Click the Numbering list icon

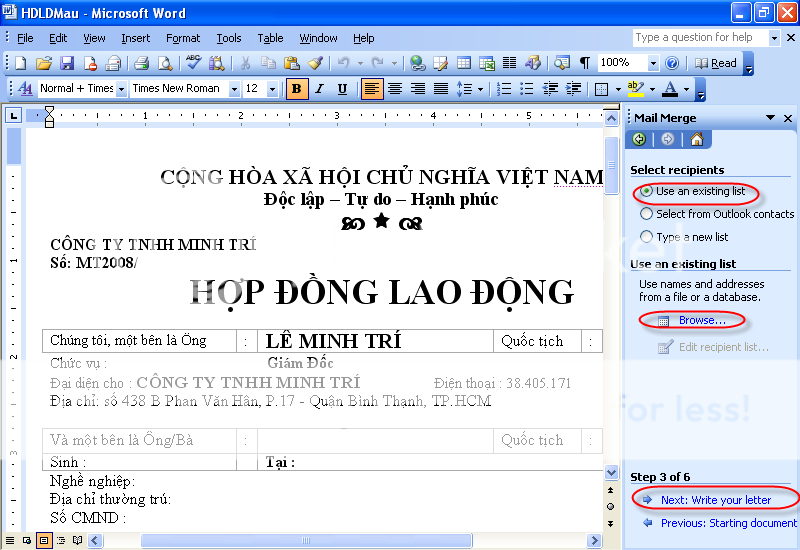(x=504, y=89)
